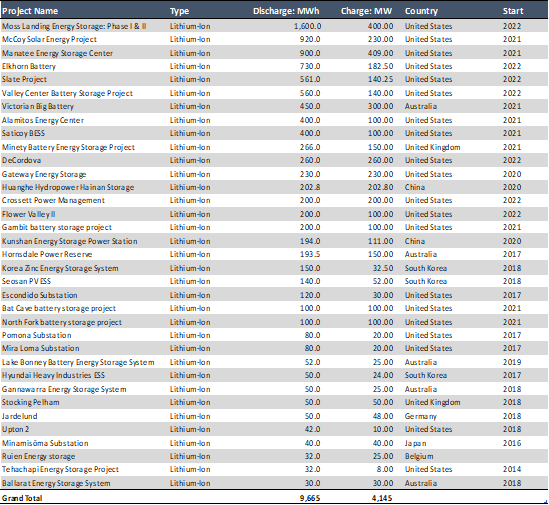The width and height of the screenshot is (549, 505).
Task: Select the 4,145 charge grand total
Action: pos(382,498)
